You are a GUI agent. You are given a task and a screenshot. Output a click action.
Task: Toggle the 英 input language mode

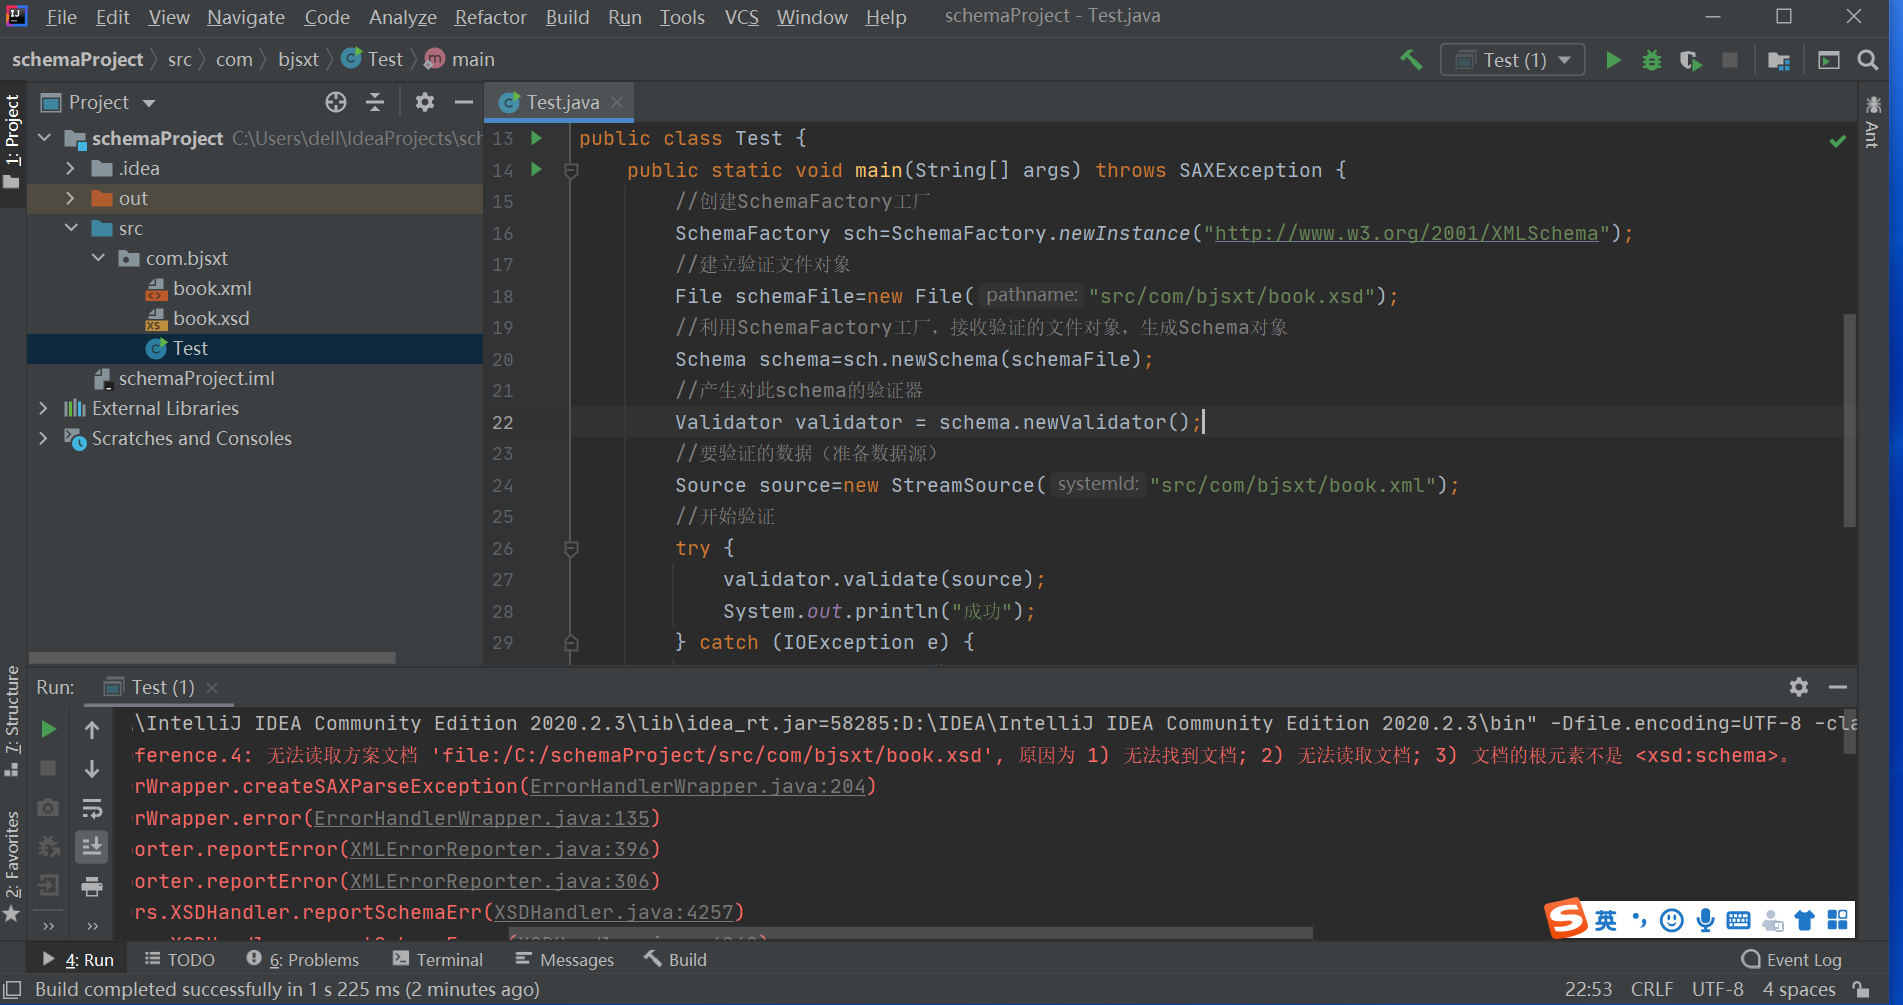click(x=1606, y=920)
